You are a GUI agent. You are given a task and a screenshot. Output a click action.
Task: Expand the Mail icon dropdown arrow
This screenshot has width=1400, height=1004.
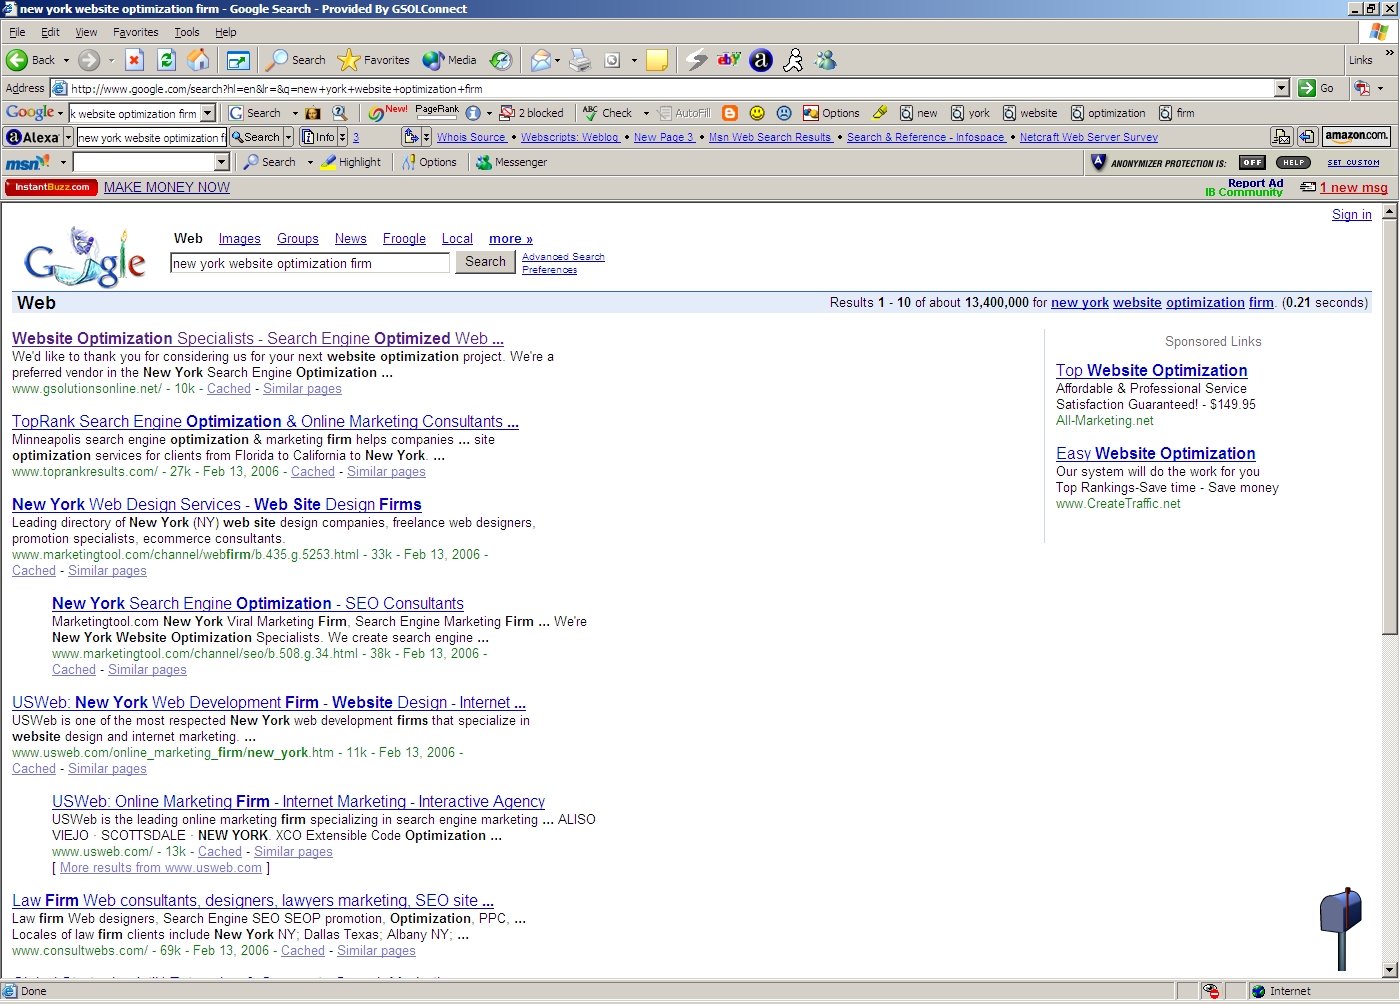tap(557, 61)
